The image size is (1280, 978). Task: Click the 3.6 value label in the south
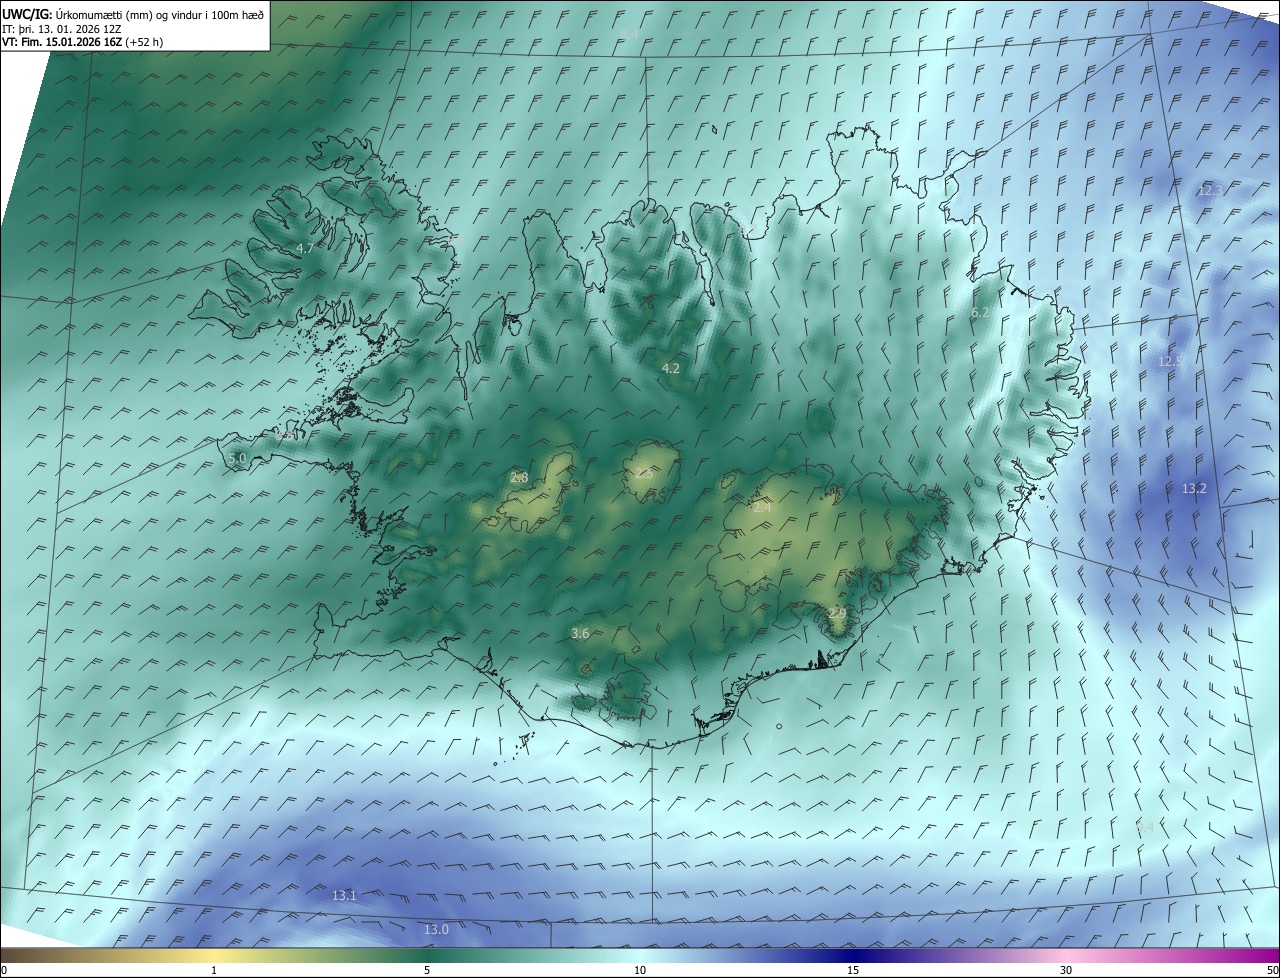[x=580, y=633]
